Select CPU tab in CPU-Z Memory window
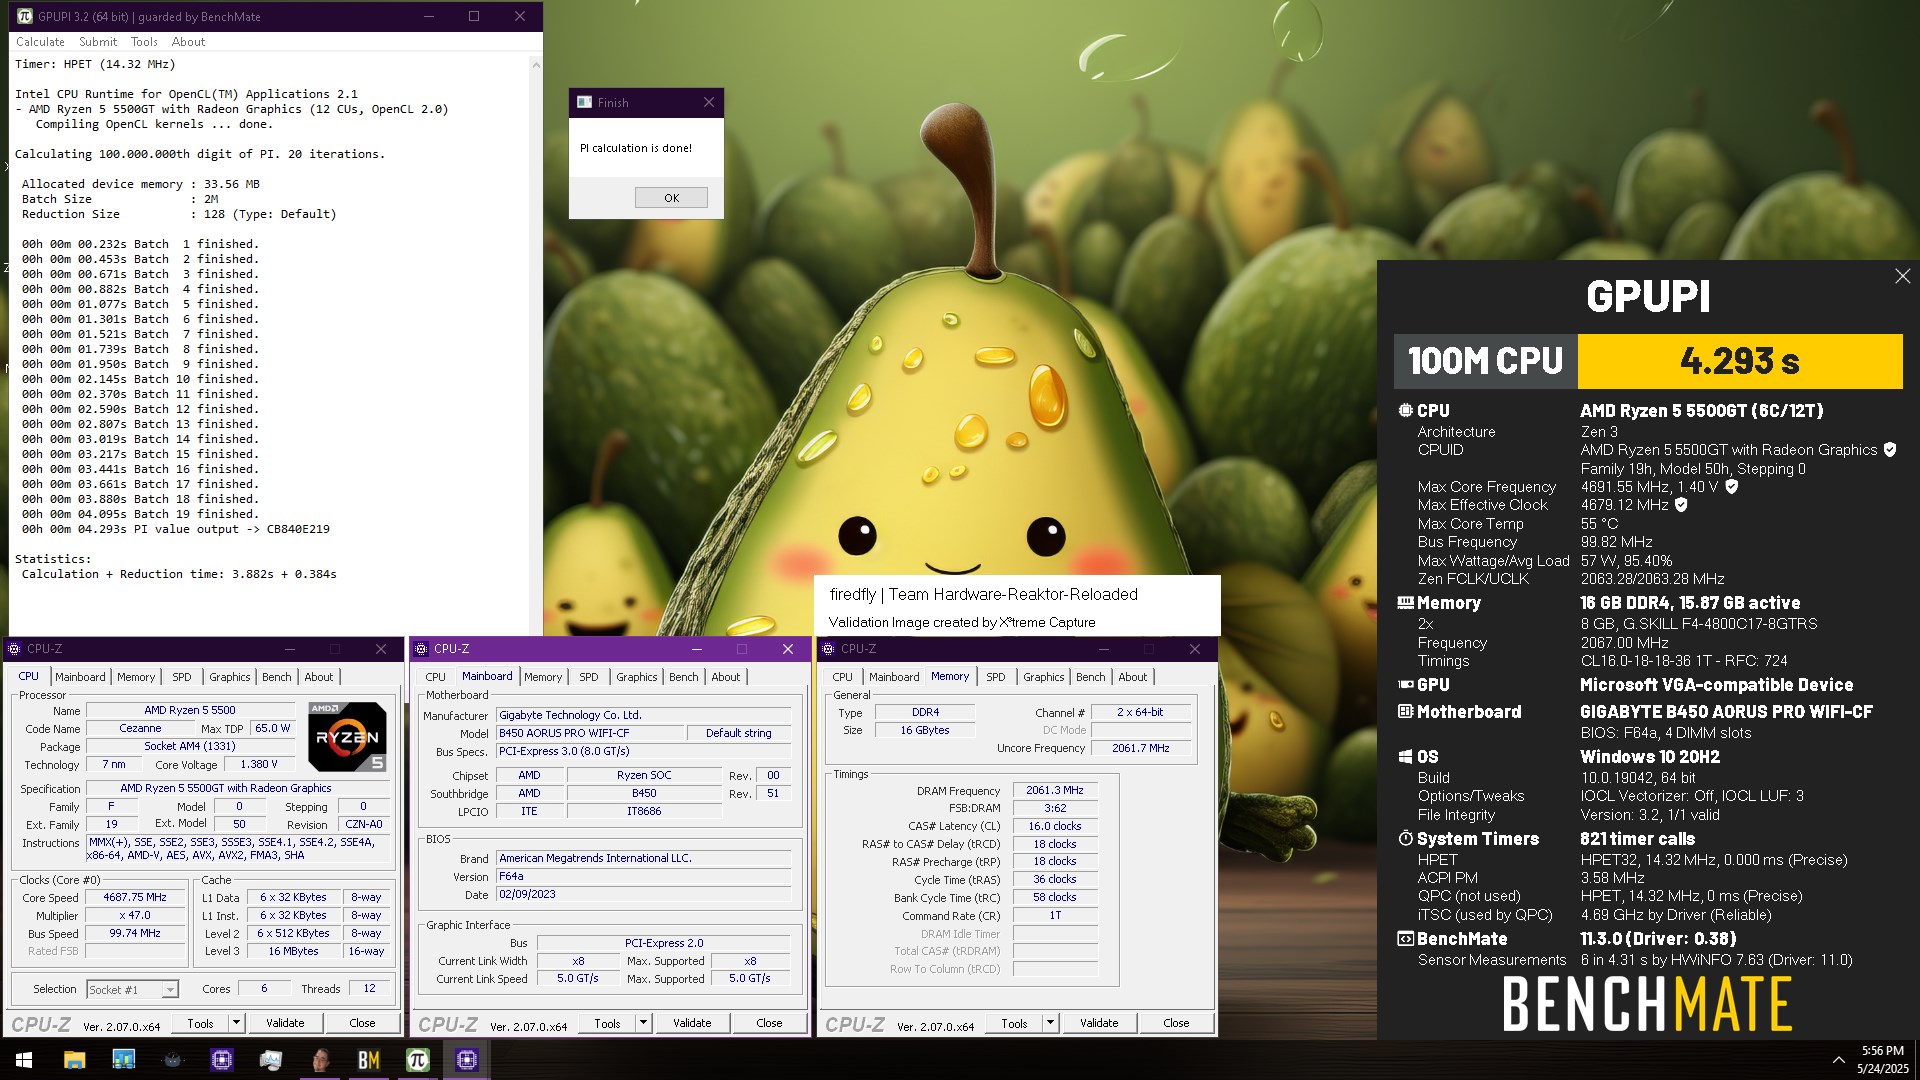Image resolution: width=1920 pixels, height=1080 pixels. coord(842,677)
